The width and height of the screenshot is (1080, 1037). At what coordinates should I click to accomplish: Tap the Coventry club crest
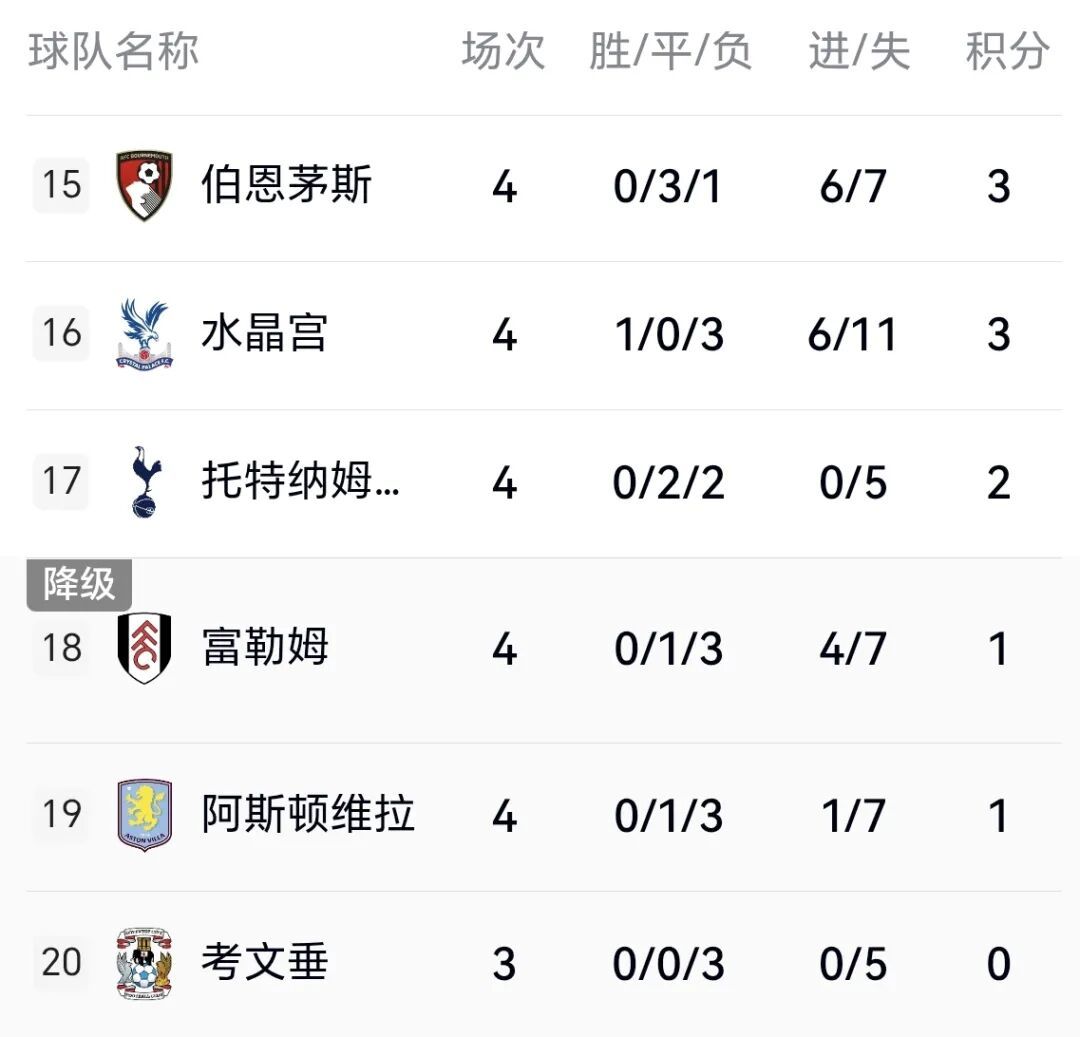coord(144,963)
